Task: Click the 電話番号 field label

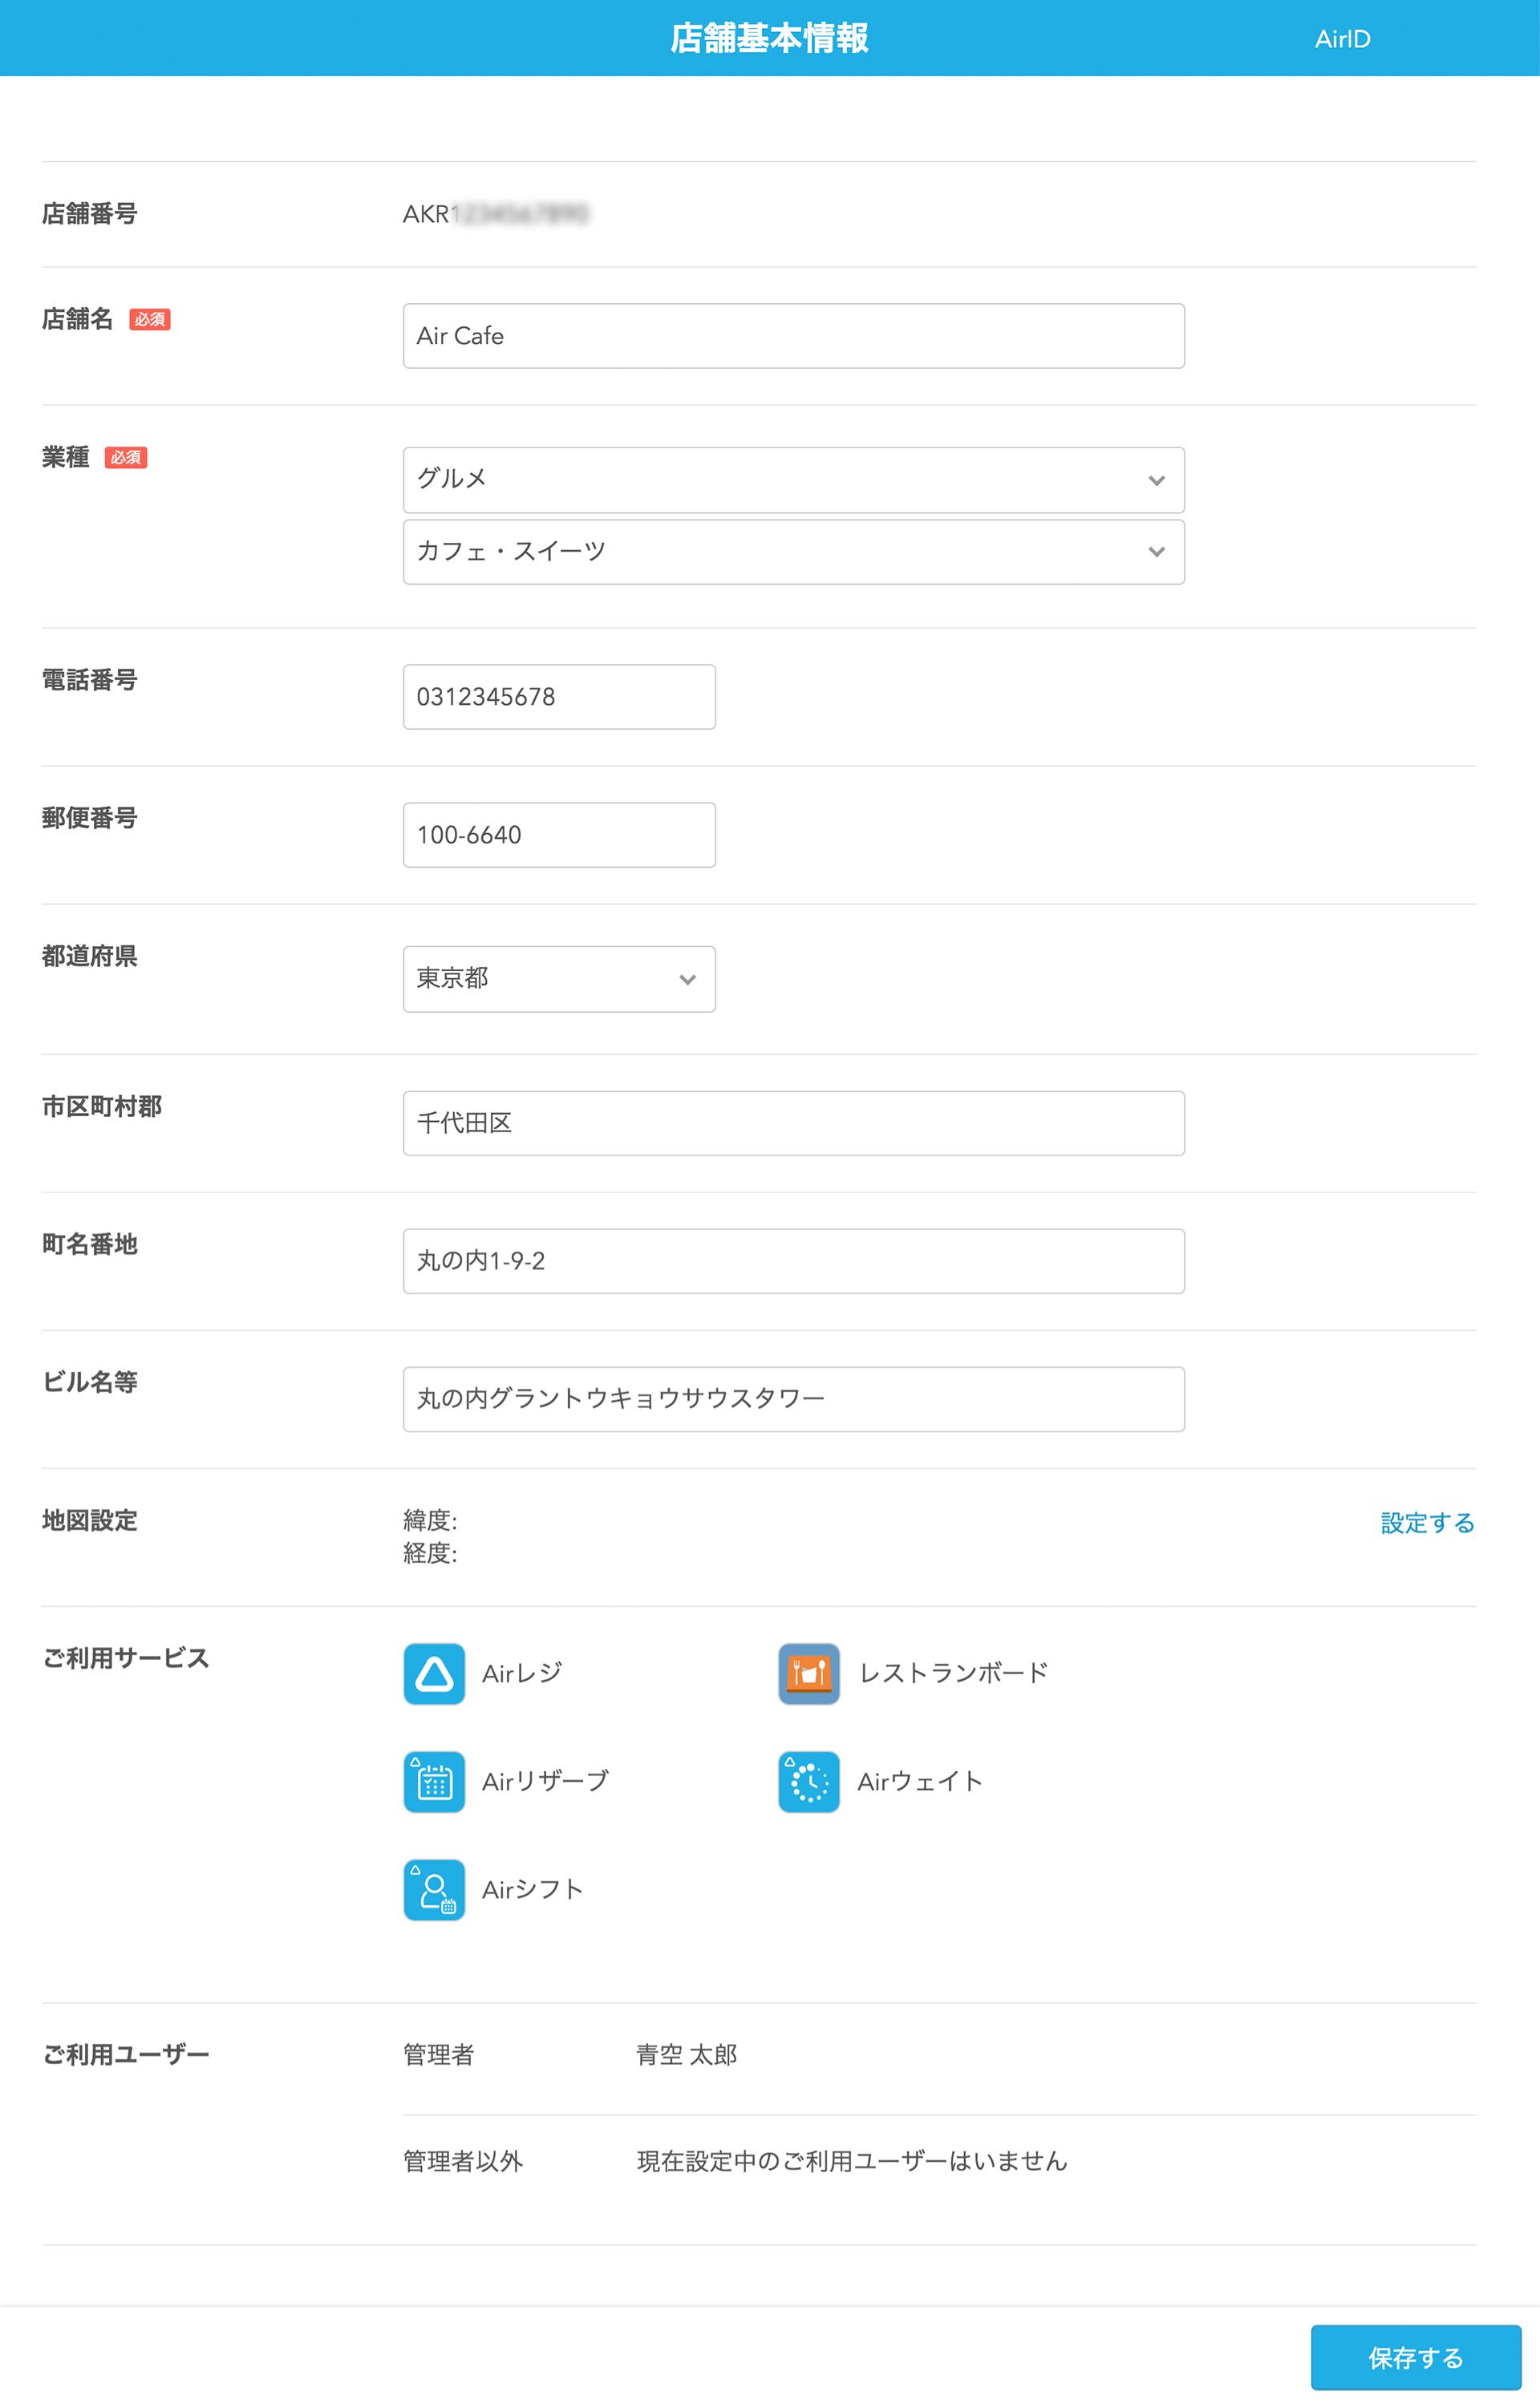Action: click(89, 680)
